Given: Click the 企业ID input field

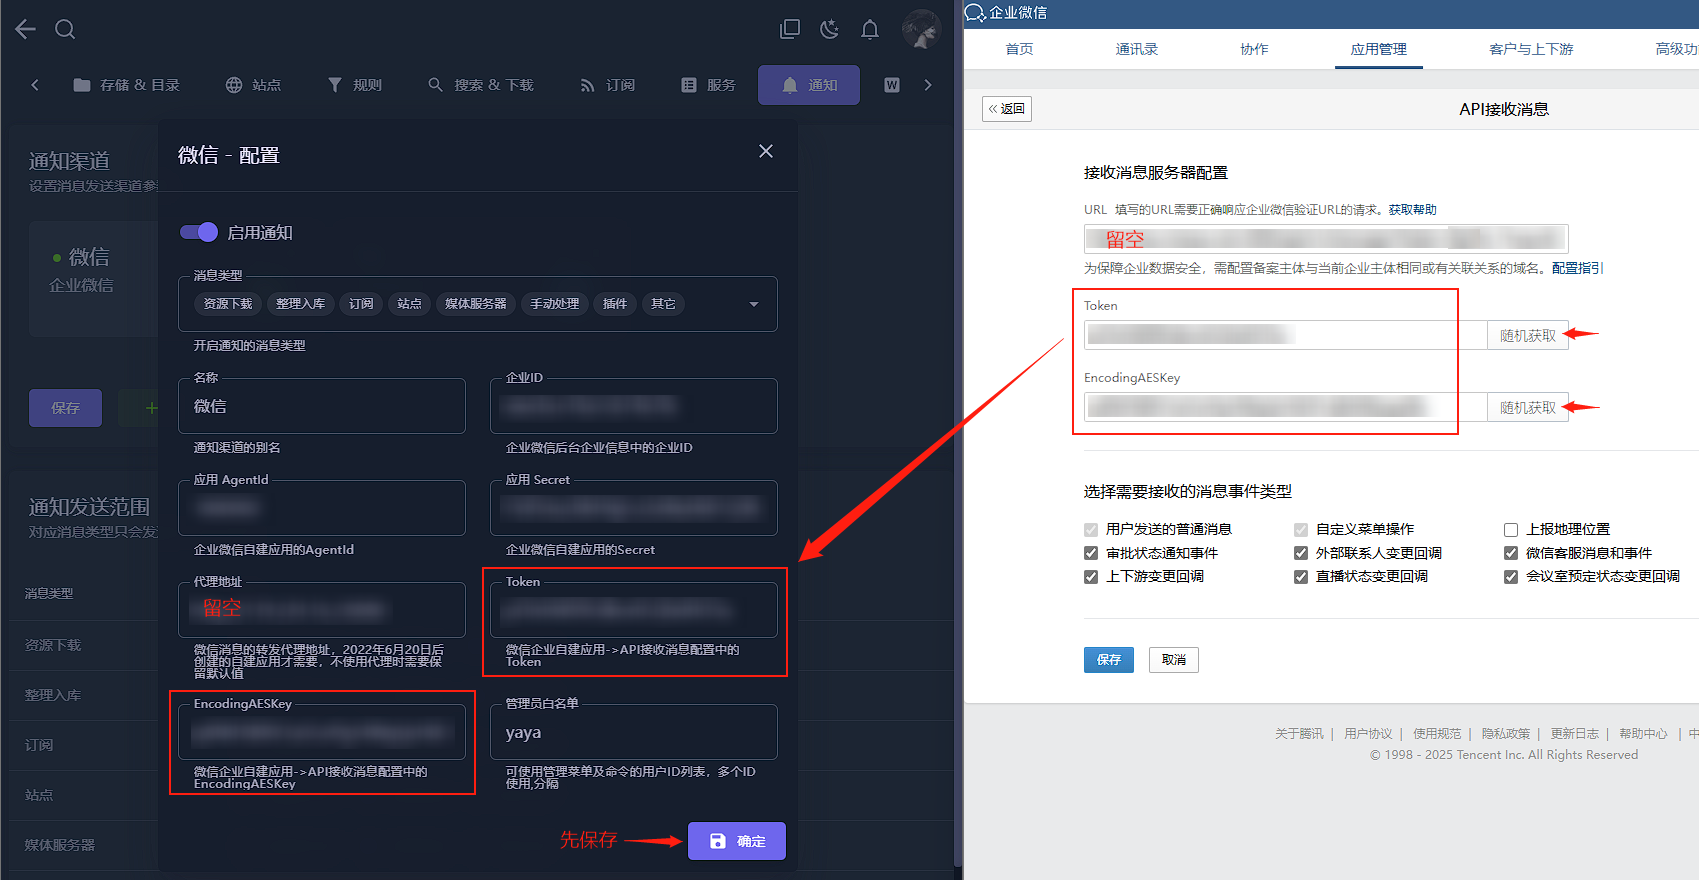Looking at the screenshot, I should click(634, 406).
